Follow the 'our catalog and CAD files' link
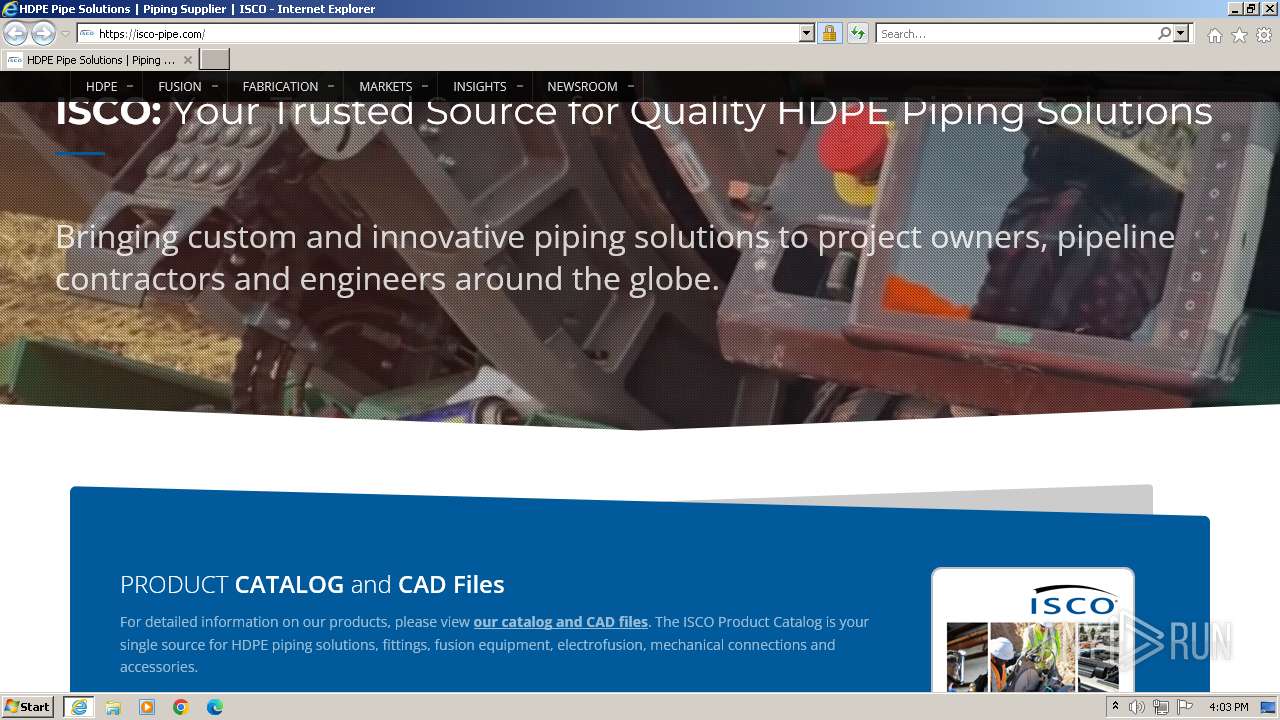 click(x=561, y=622)
